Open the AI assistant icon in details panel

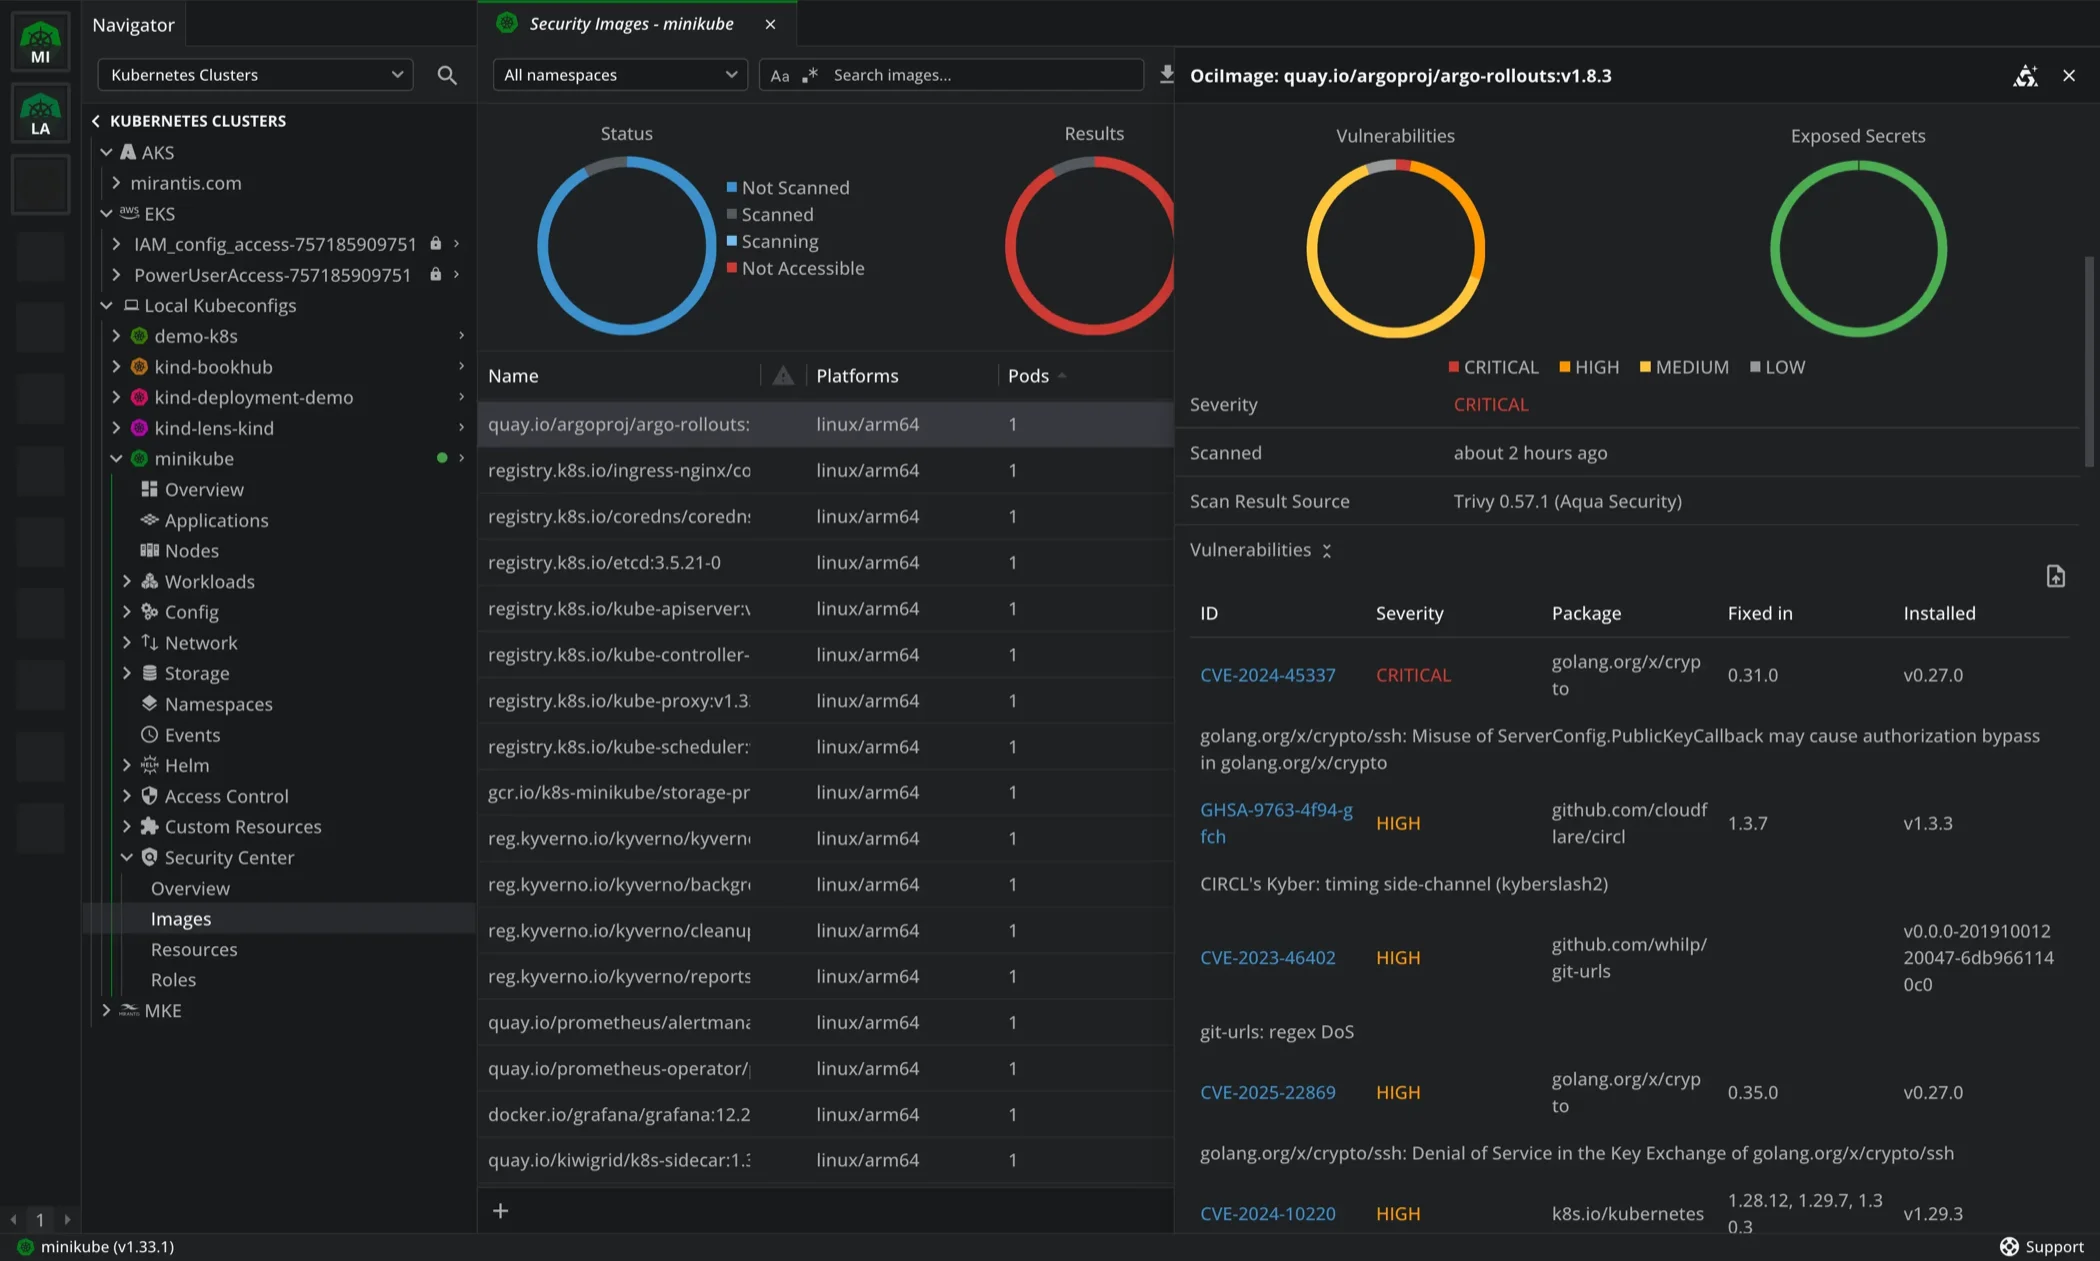[2025, 76]
